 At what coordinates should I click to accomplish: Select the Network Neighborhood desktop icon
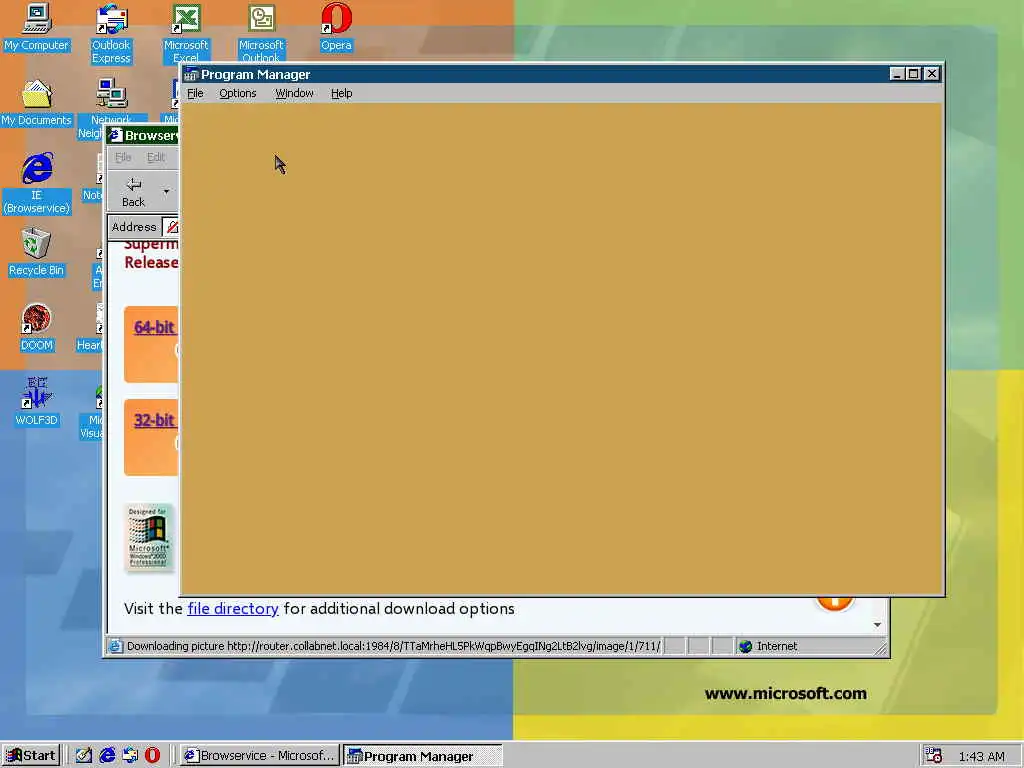[111, 108]
